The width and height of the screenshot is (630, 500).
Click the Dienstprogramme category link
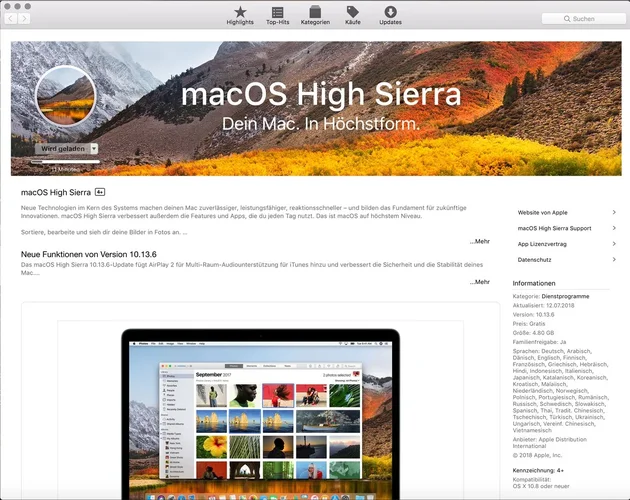tap(565, 296)
